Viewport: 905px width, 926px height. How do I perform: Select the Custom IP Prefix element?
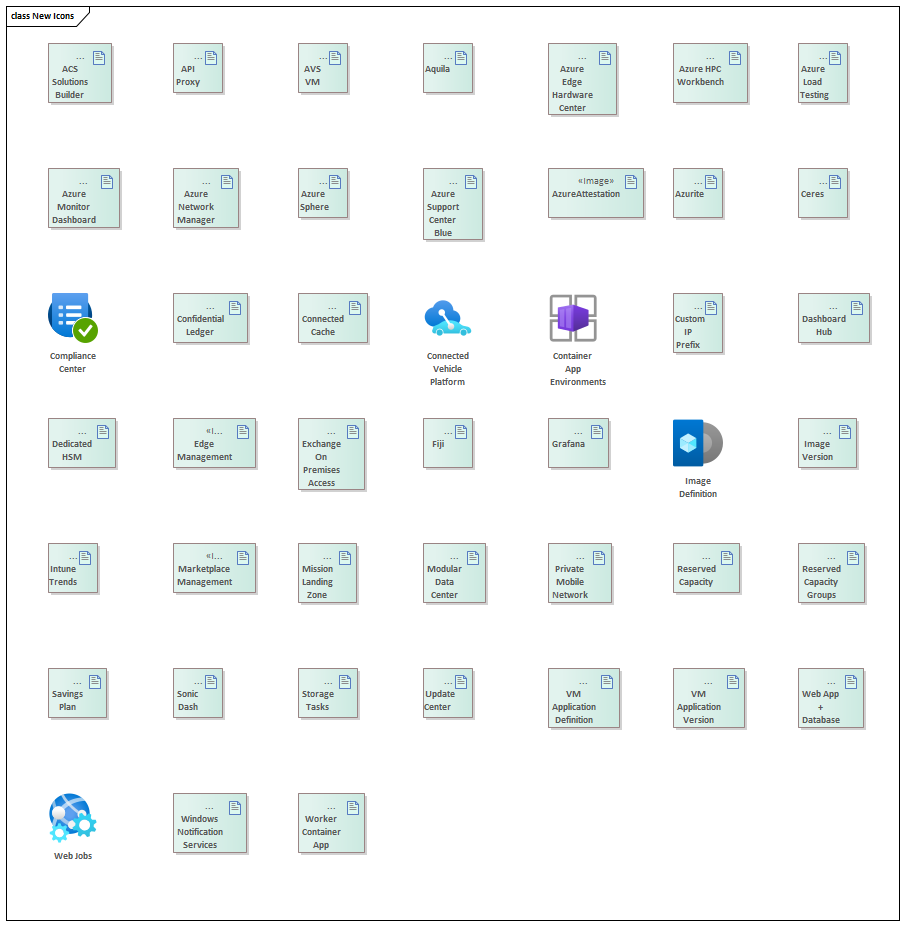(698, 324)
